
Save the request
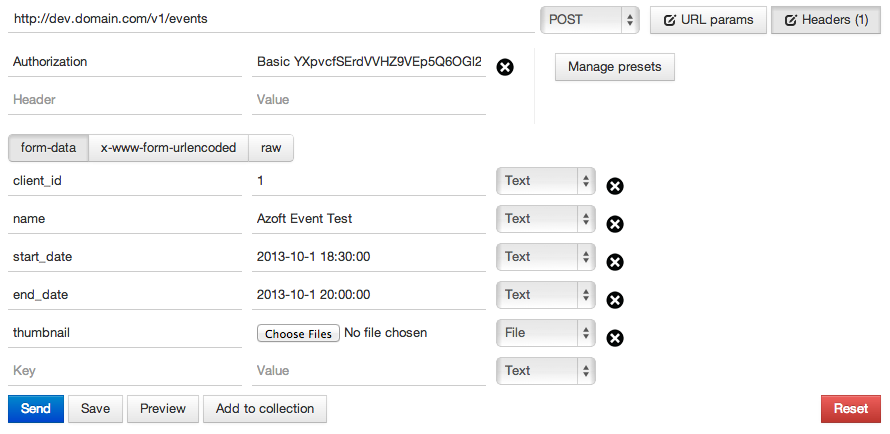click(x=95, y=409)
